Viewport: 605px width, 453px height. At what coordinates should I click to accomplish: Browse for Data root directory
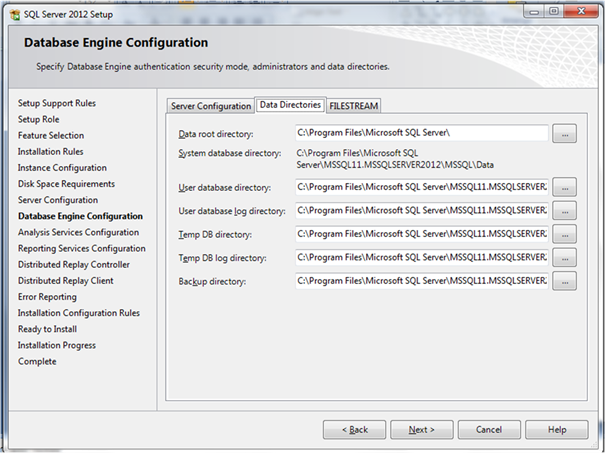click(x=564, y=134)
